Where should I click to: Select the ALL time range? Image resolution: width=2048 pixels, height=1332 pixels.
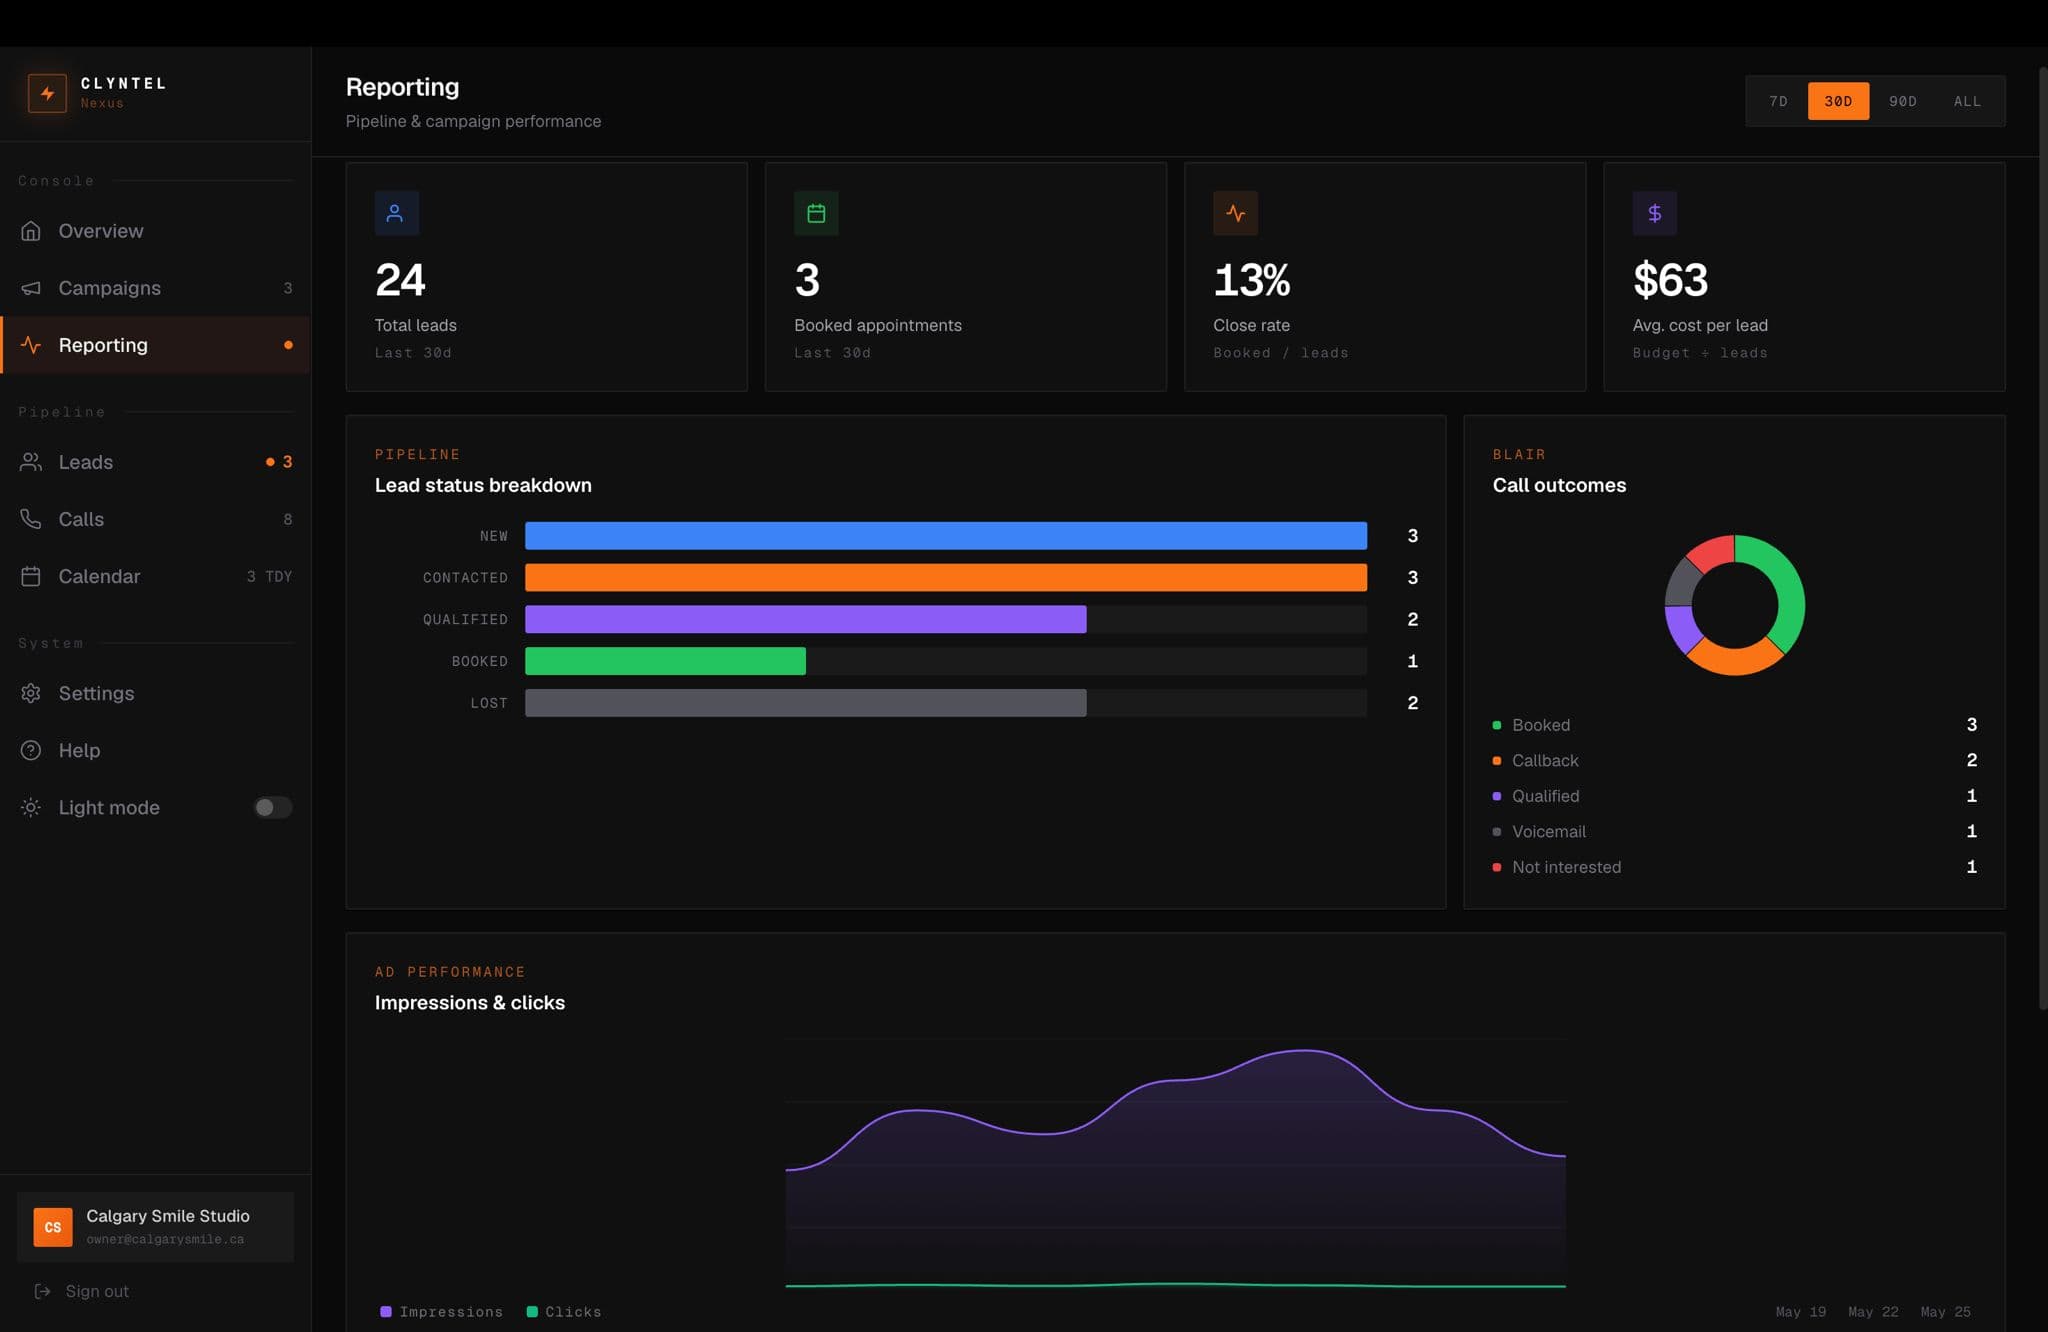pyautogui.click(x=1967, y=101)
